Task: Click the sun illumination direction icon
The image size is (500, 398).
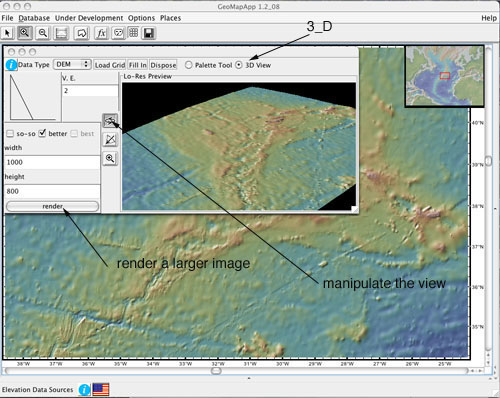Action: pos(110,139)
